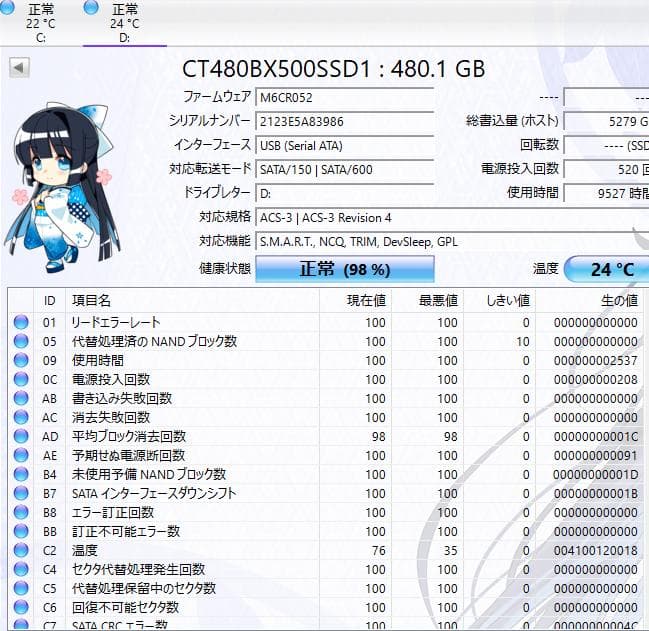The image size is (649, 631).
Task: Click the blue status icon for attribute BB
Action: click(21, 531)
